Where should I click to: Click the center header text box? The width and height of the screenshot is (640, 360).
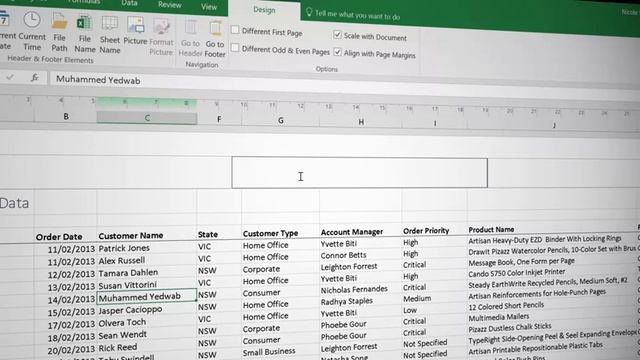(x=360, y=173)
